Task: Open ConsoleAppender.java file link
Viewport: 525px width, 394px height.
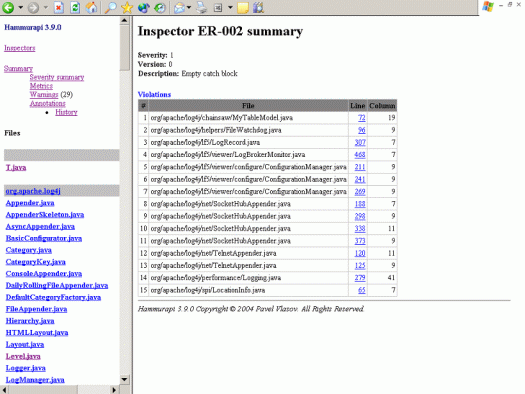Action: 44,273
